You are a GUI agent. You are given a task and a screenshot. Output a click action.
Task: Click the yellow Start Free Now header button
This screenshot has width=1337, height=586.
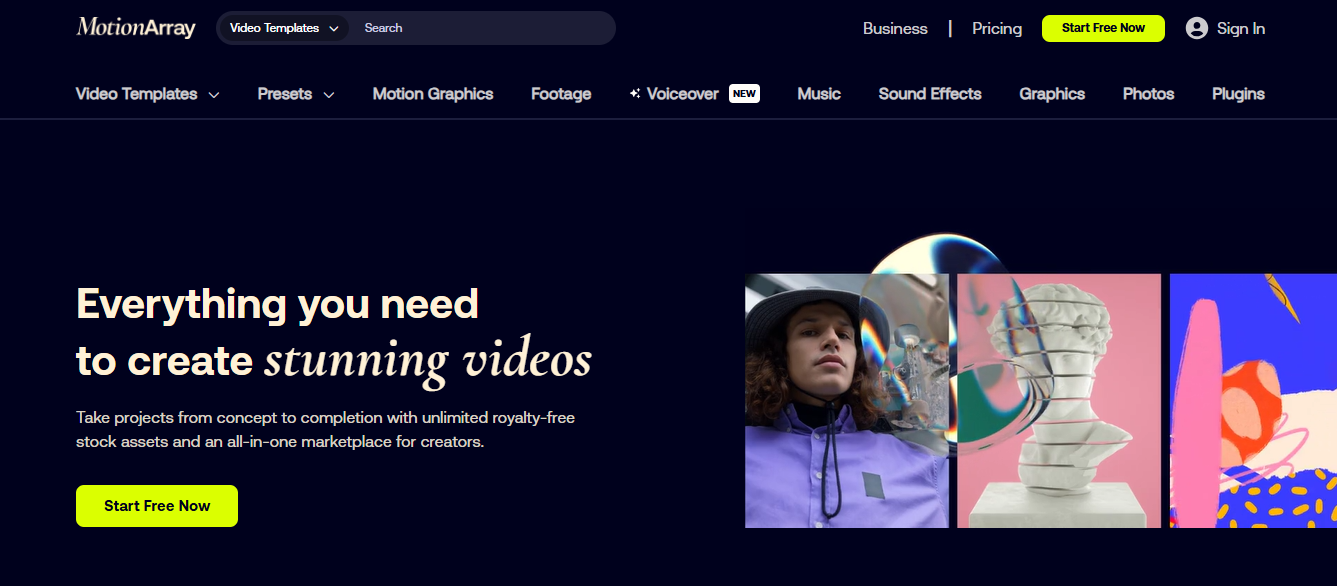coord(1103,28)
